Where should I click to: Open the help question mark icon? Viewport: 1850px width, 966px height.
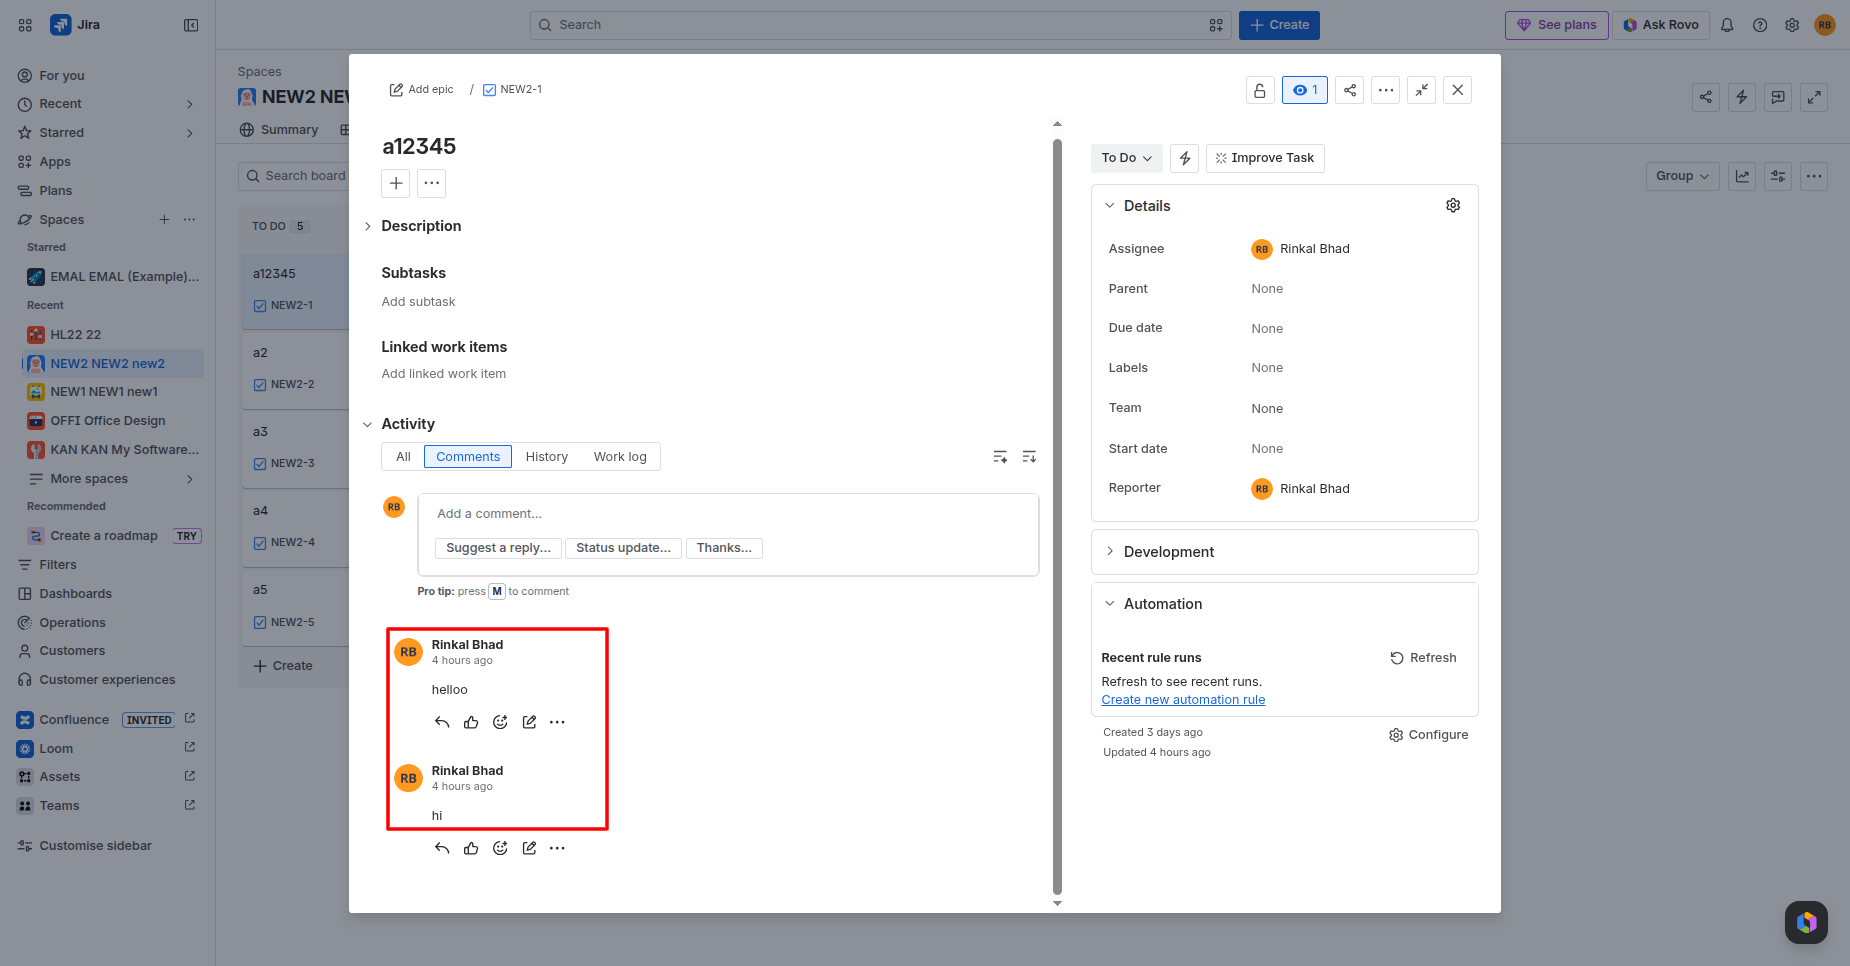tap(1760, 25)
